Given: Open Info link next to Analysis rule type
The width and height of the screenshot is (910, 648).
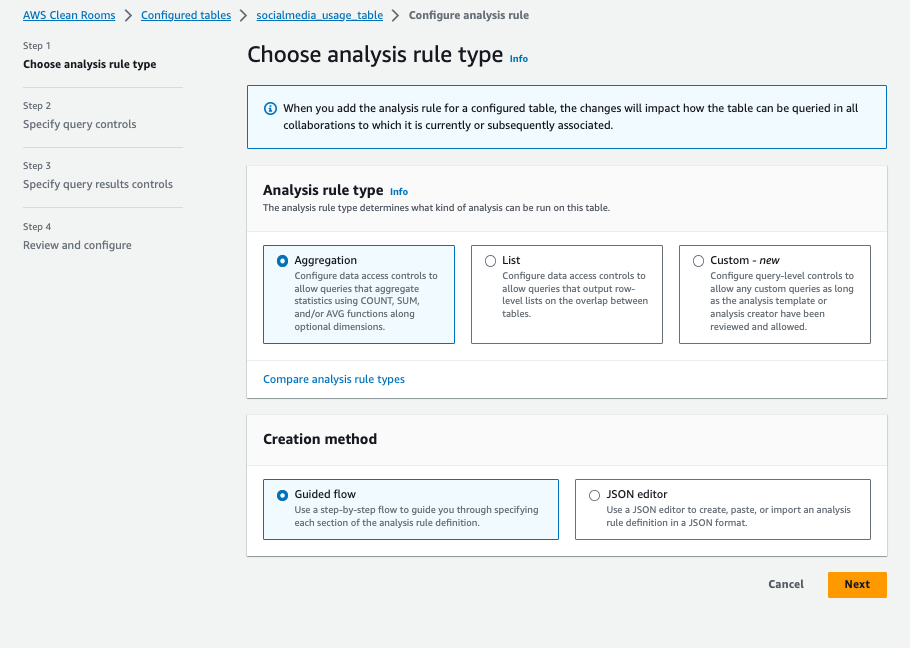Looking at the screenshot, I should [398, 192].
